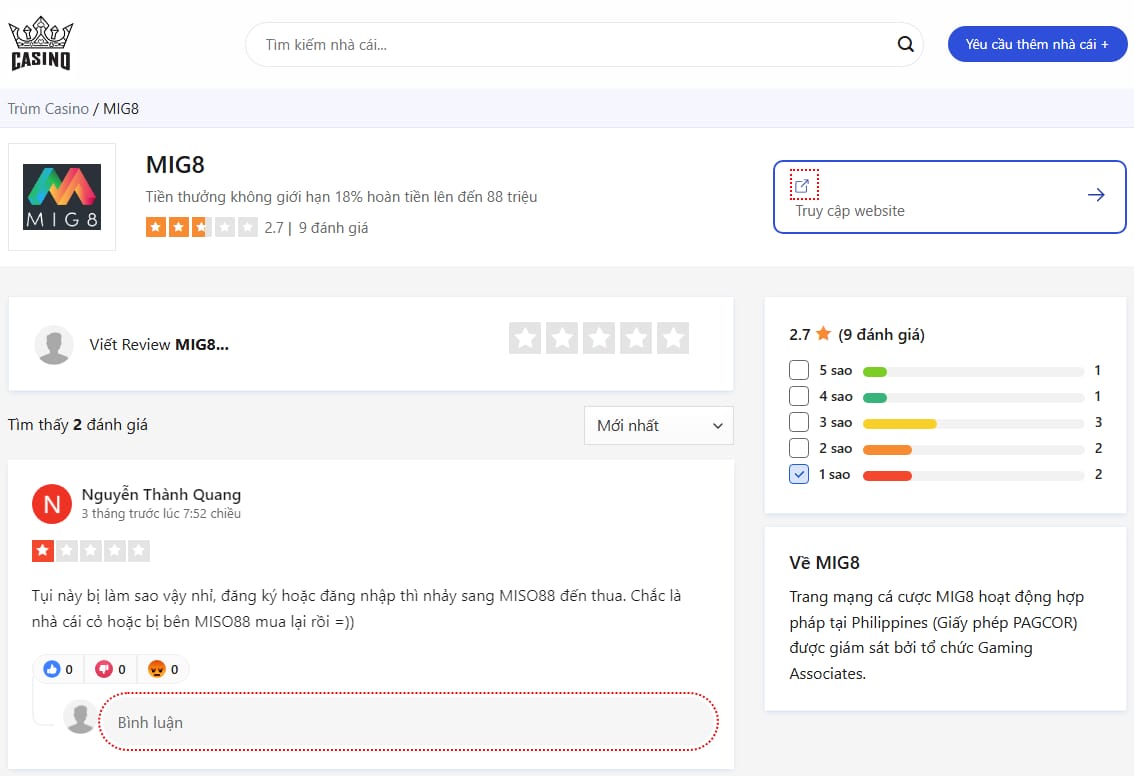The image size is (1134, 776).
Task: Like the review with thumbs-up icon
Action: click(52, 669)
